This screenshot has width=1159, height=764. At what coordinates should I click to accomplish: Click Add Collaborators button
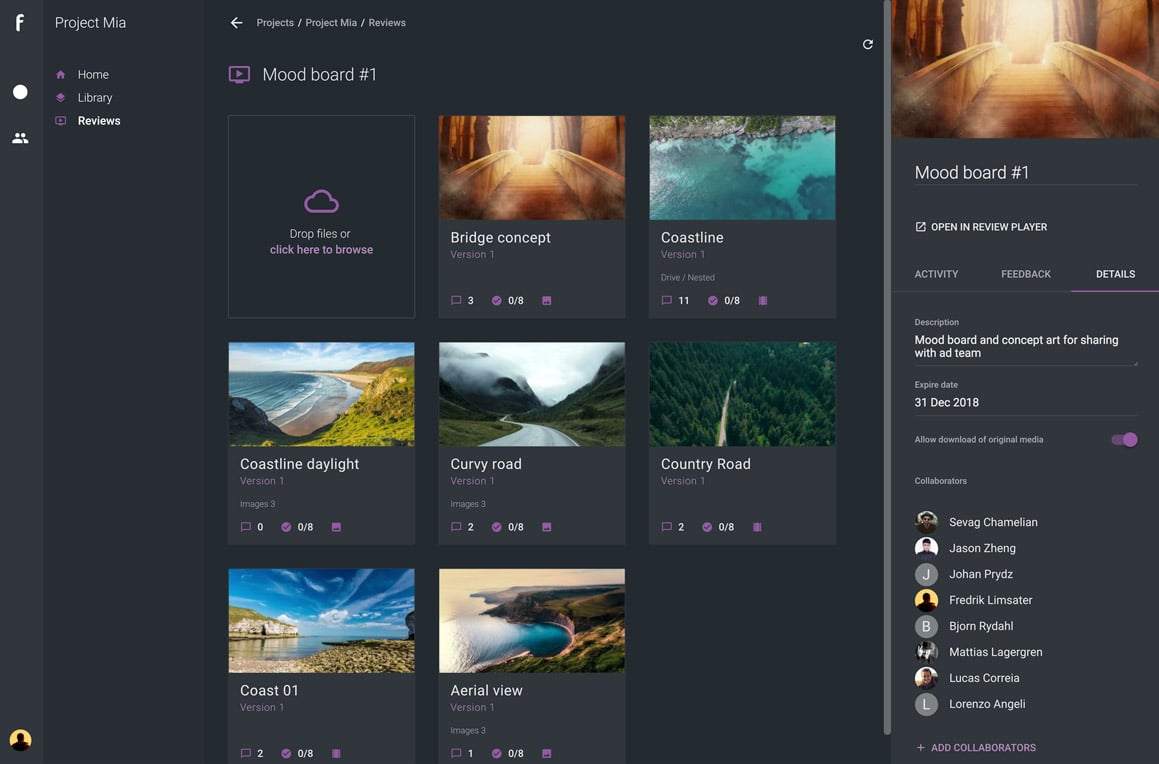click(976, 748)
